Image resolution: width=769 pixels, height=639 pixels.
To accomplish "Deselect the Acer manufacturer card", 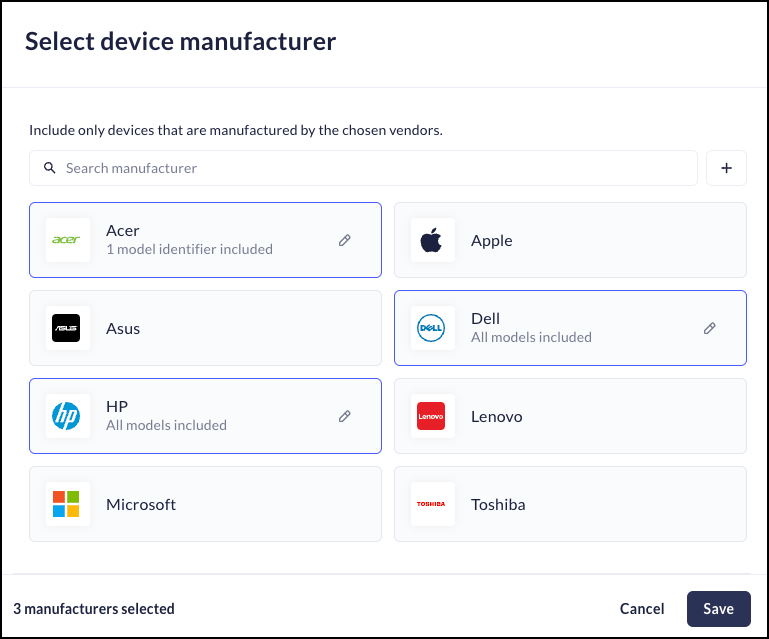I will tap(220, 240).
